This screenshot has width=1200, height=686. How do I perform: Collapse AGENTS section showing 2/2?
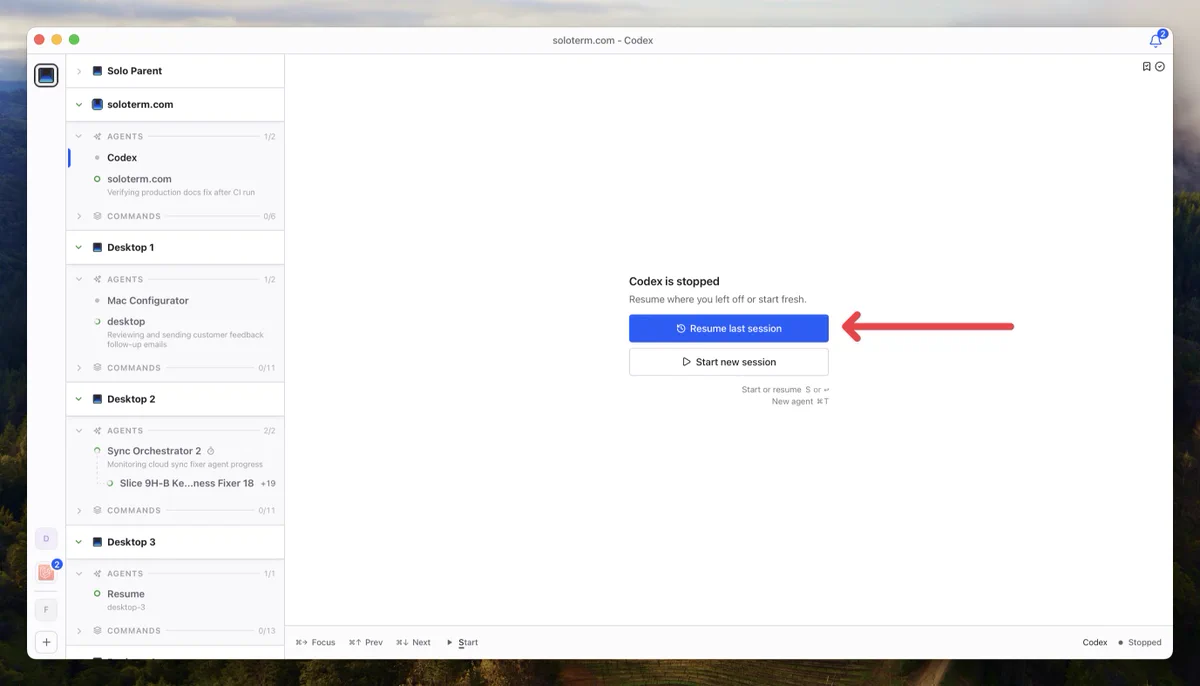click(79, 431)
